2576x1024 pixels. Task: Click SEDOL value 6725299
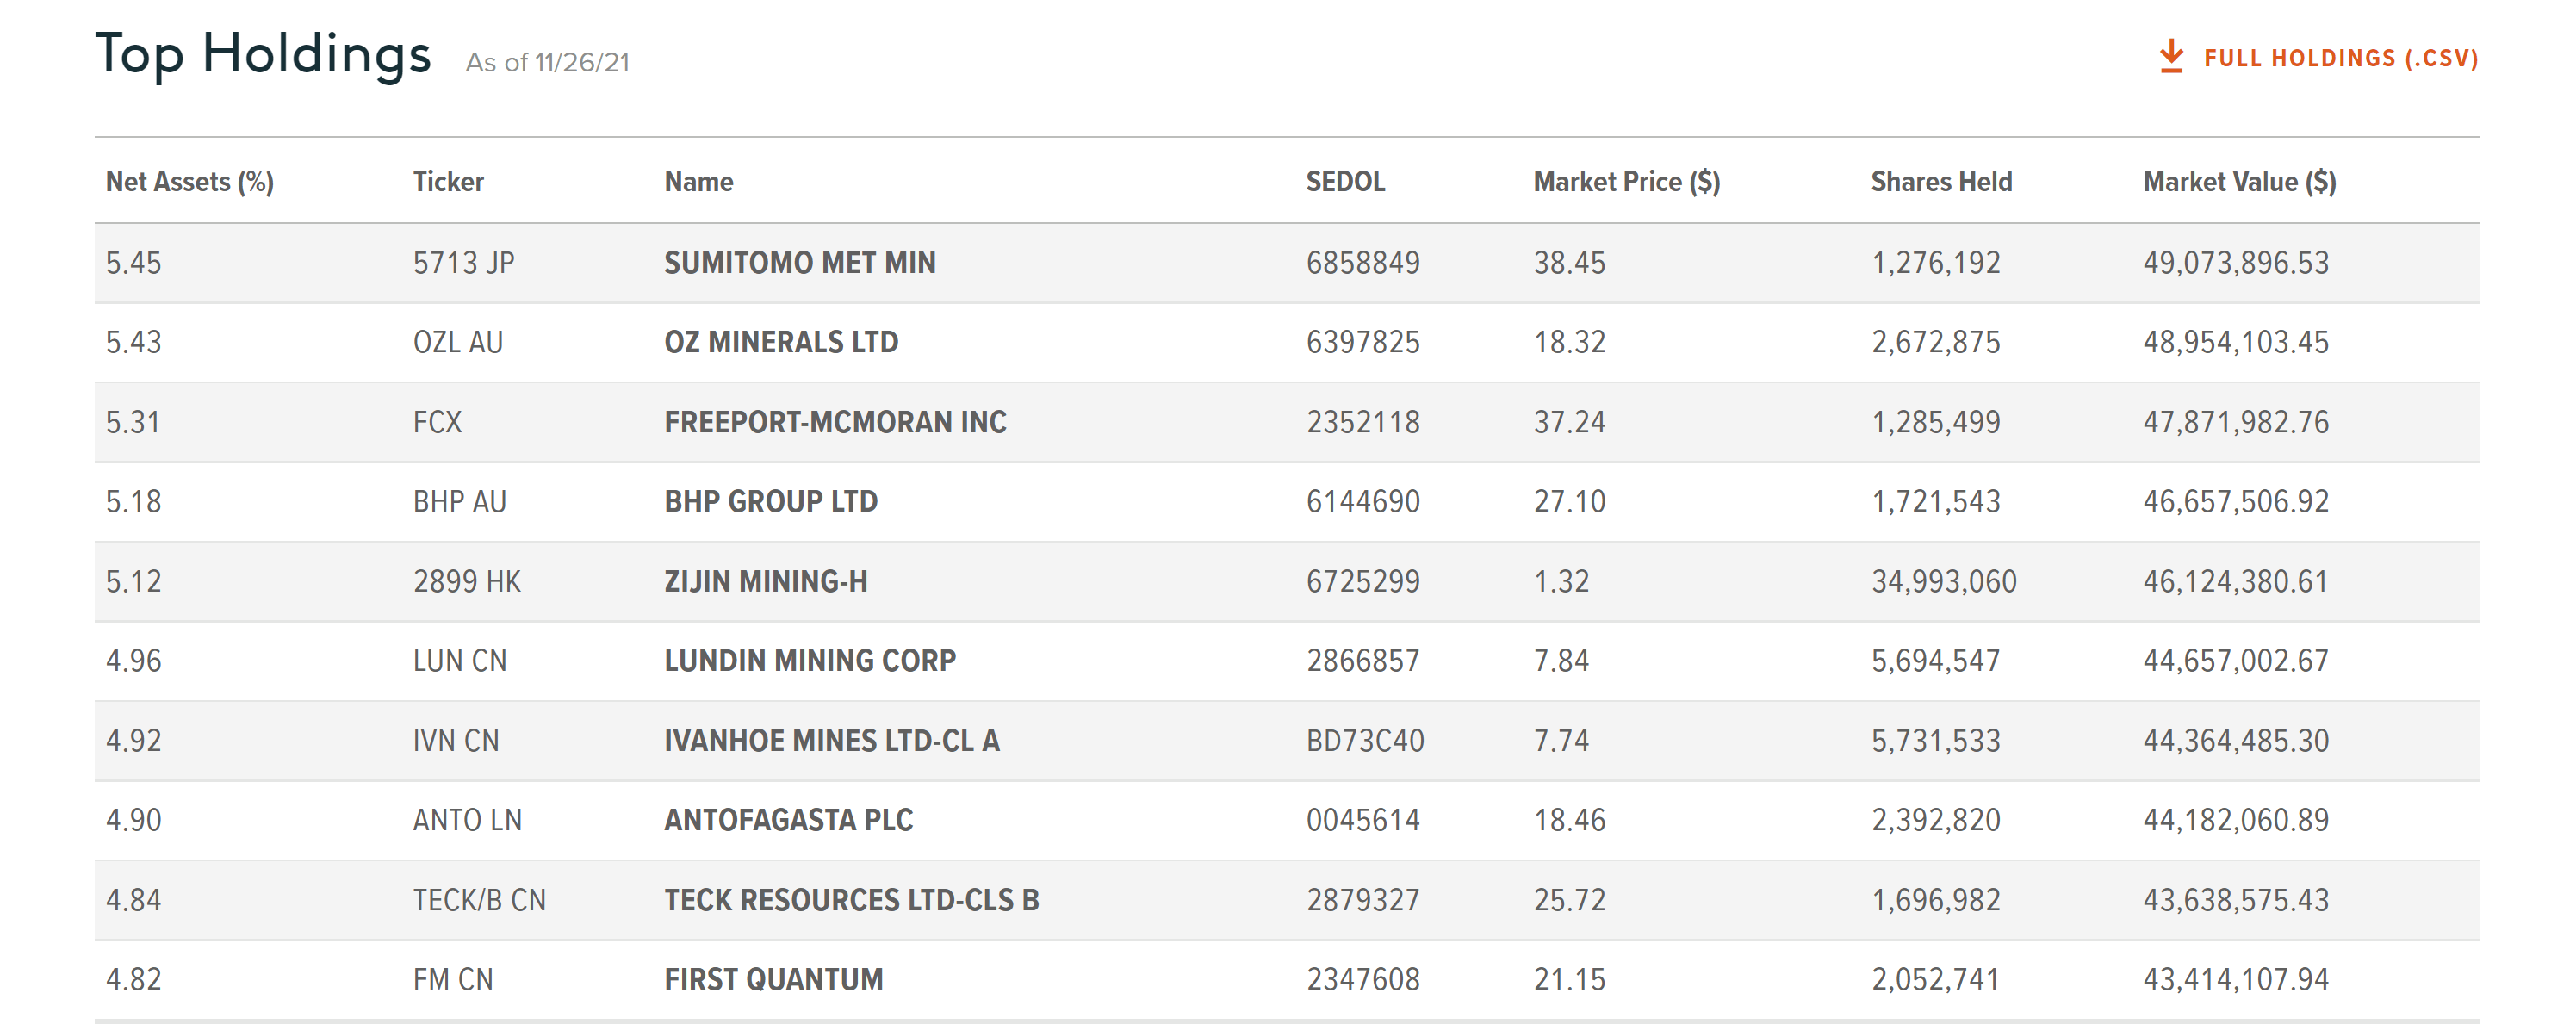(x=1362, y=581)
